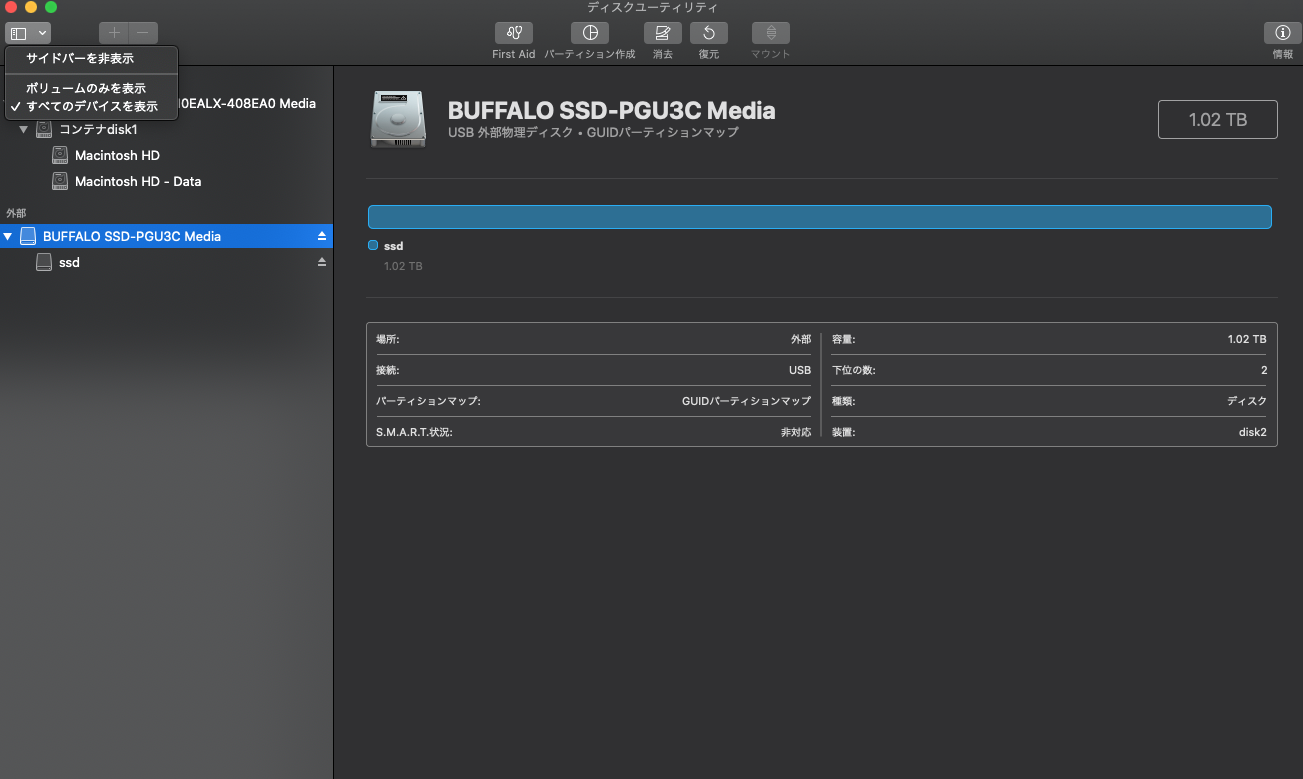Image resolution: width=1303 pixels, height=779 pixels.
Task: Click the 場所 label in info table
Action: (x=387, y=339)
